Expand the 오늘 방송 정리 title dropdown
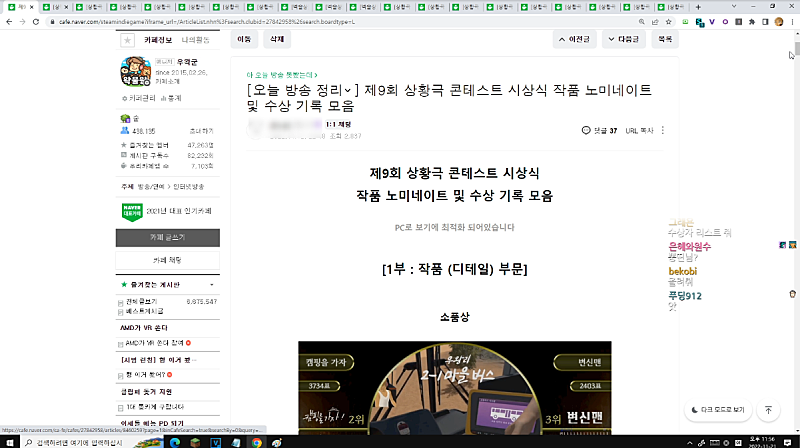This screenshot has width=800, height=448. [x=347, y=91]
